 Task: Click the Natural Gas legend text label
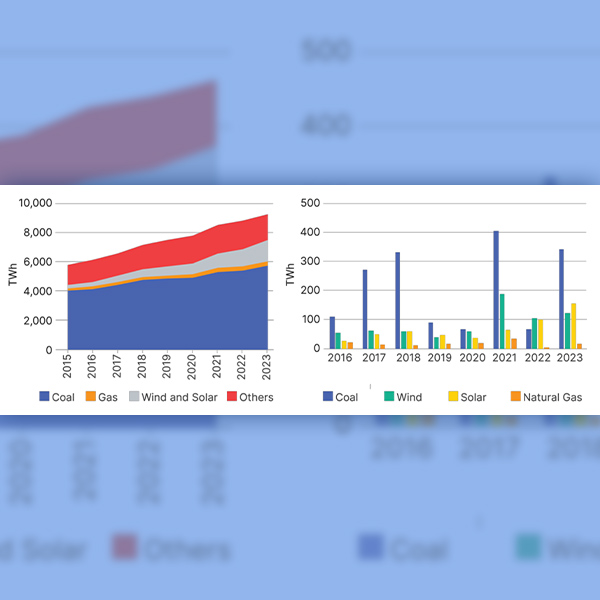[x=553, y=397]
